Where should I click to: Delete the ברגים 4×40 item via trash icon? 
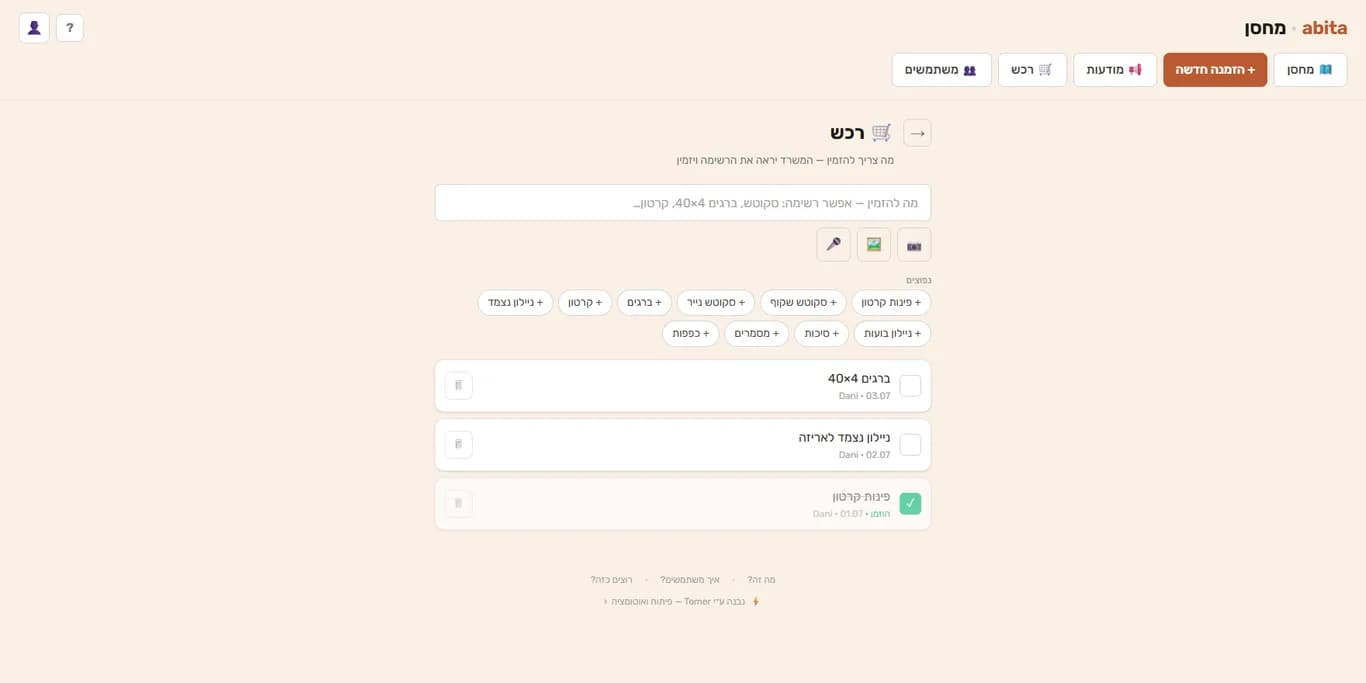coord(459,386)
